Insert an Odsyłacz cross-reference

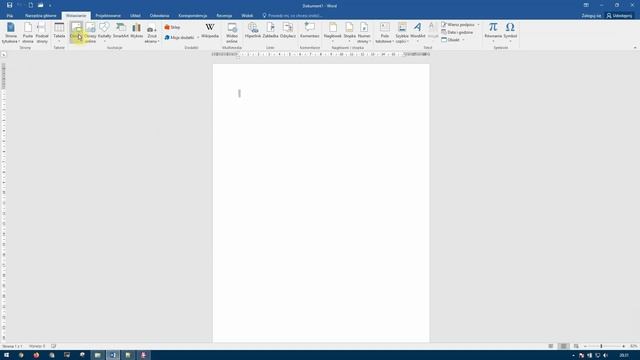(288, 31)
